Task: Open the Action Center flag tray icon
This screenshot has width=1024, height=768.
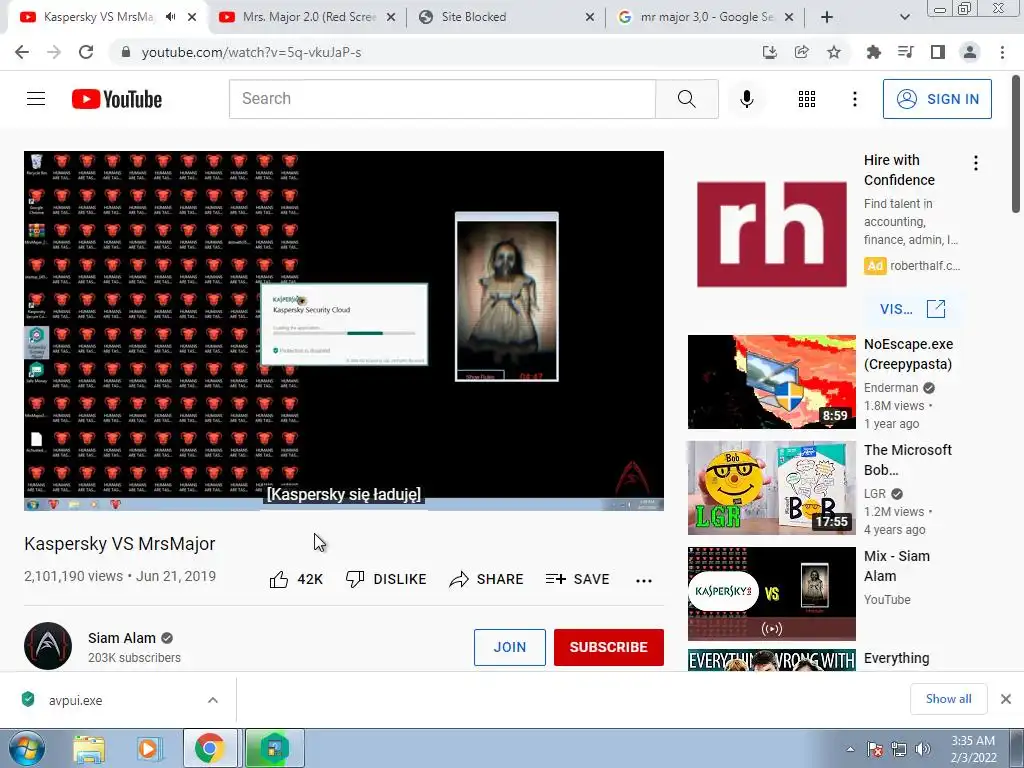Action: pos(875,749)
